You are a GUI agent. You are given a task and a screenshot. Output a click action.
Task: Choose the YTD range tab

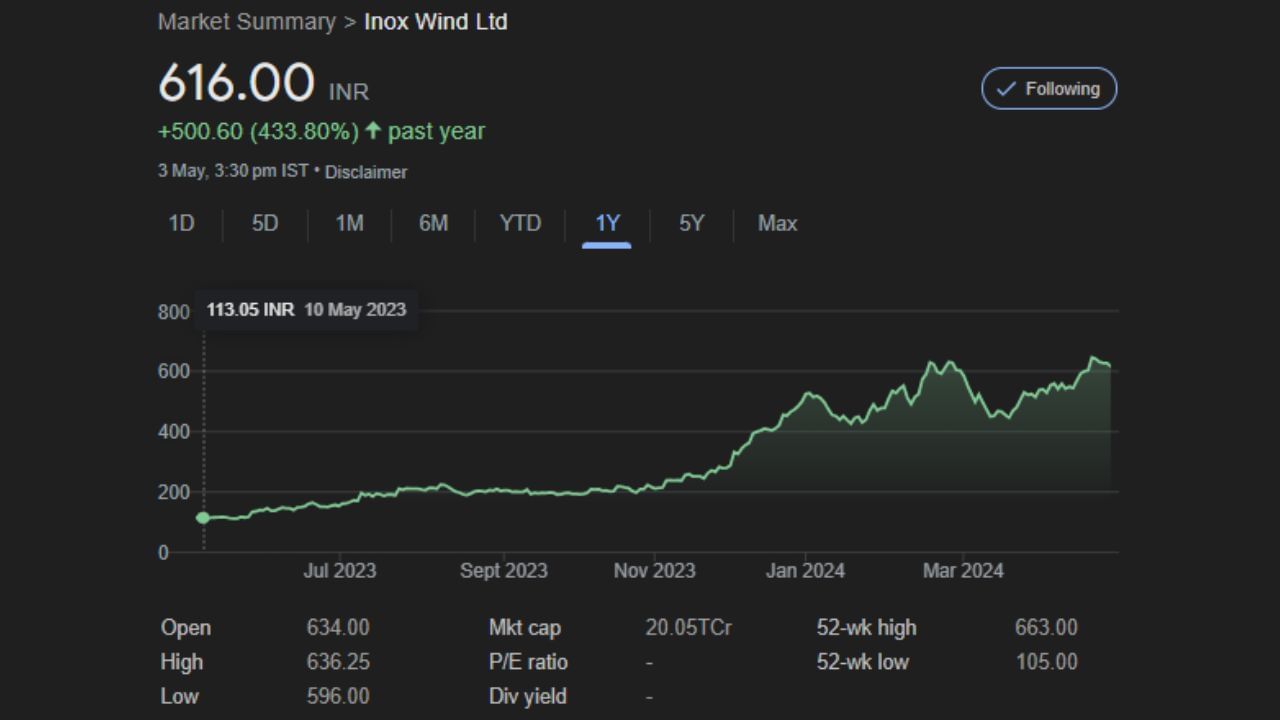520,223
